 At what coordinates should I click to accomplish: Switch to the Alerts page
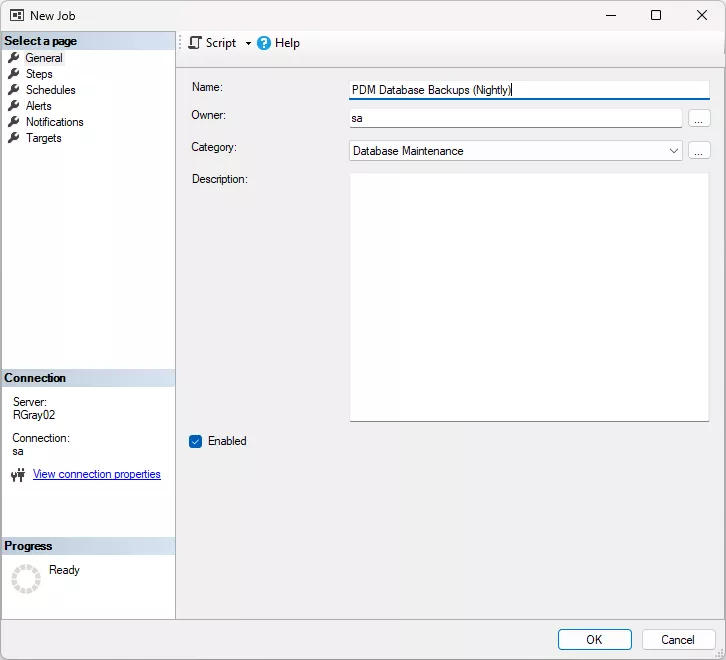[x=38, y=106]
